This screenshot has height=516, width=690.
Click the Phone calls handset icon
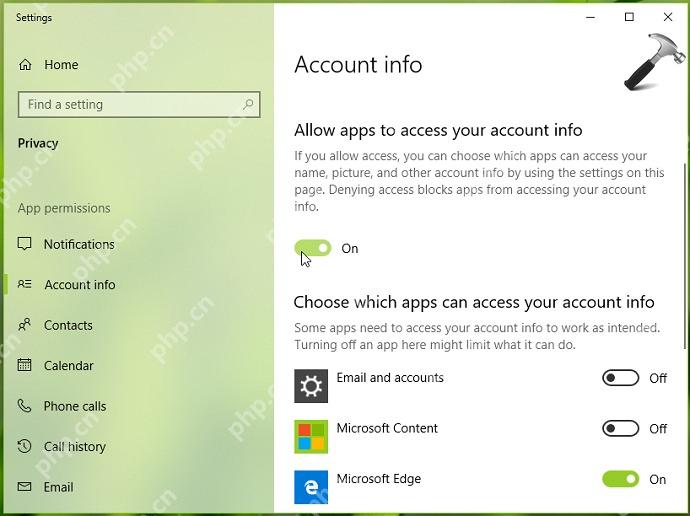[x=25, y=406]
